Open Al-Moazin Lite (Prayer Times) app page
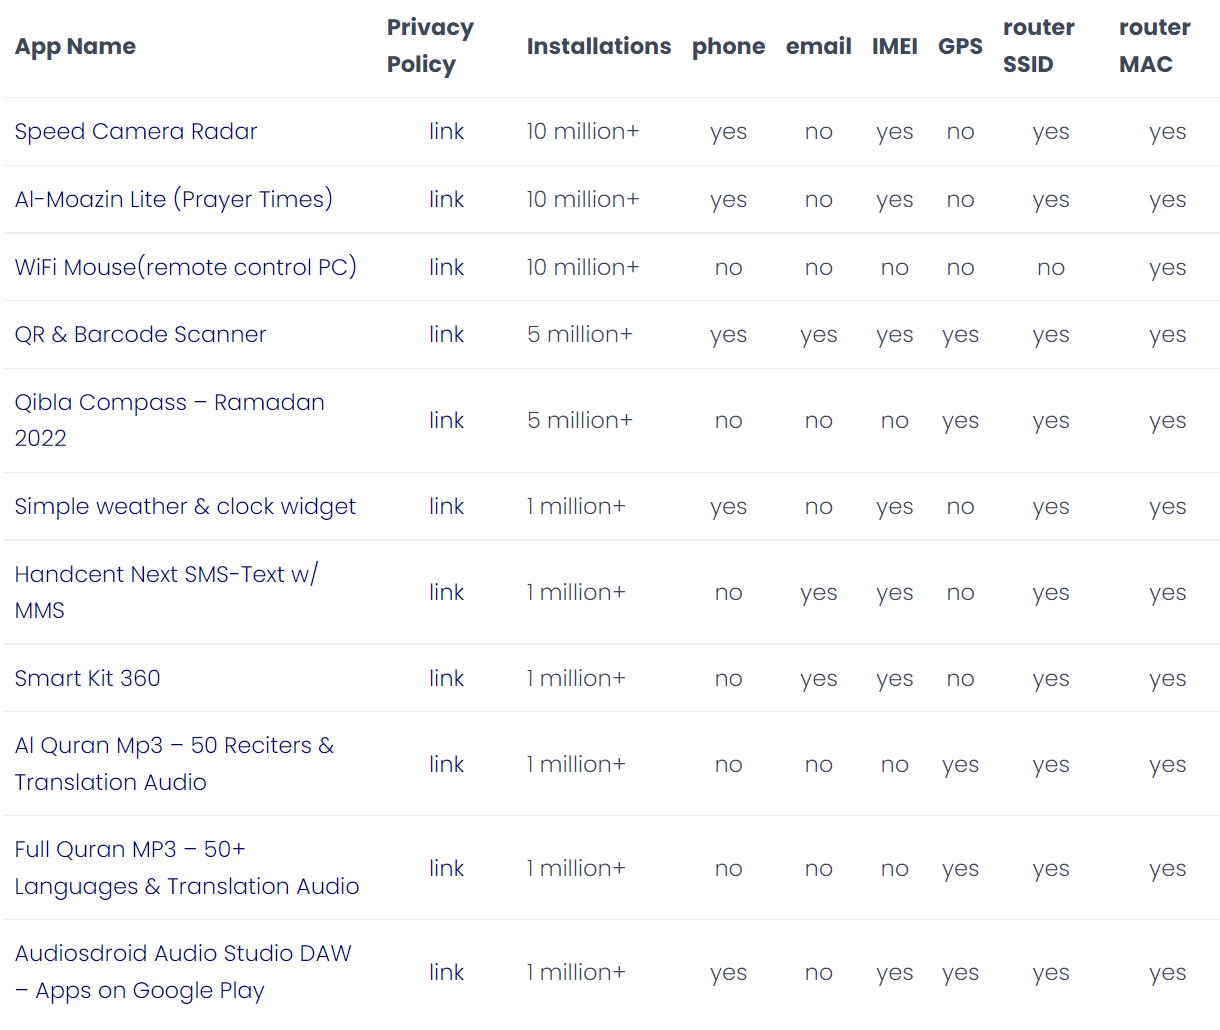The width and height of the screenshot is (1220, 1030). pyautogui.click(x=173, y=200)
